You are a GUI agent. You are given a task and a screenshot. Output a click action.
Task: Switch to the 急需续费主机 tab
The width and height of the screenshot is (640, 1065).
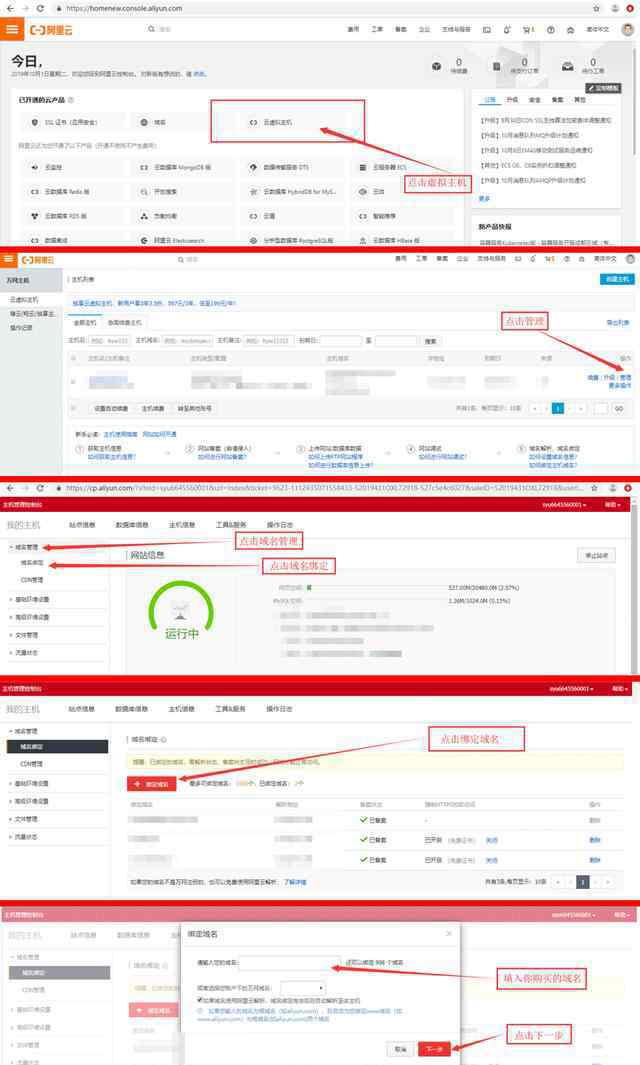[124, 323]
